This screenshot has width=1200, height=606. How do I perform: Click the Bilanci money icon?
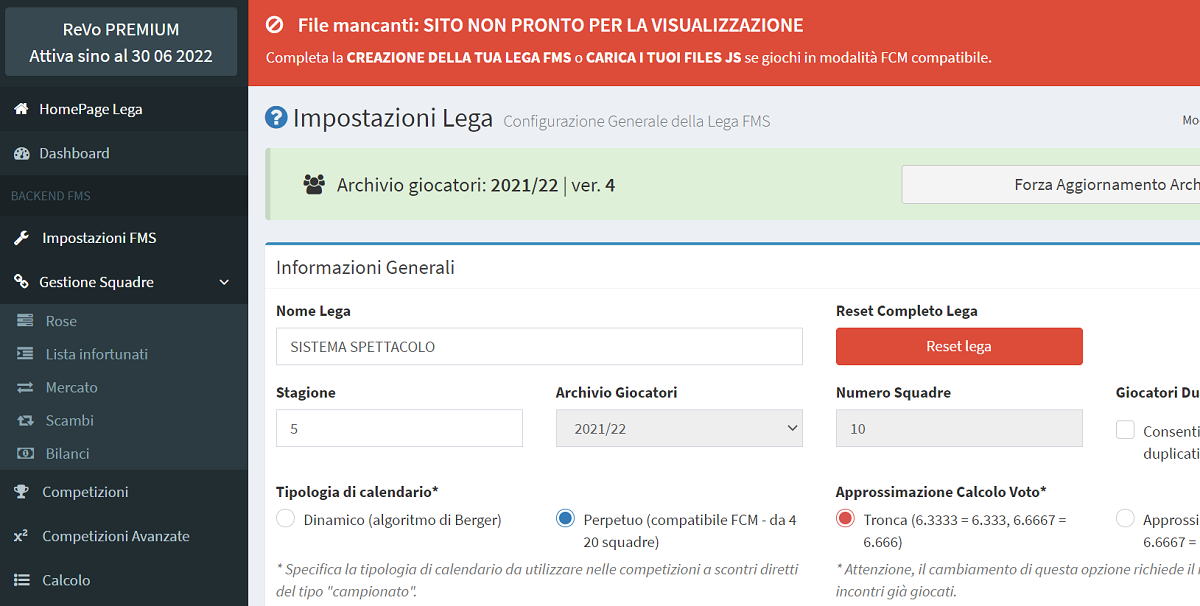click(x=26, y=453)
